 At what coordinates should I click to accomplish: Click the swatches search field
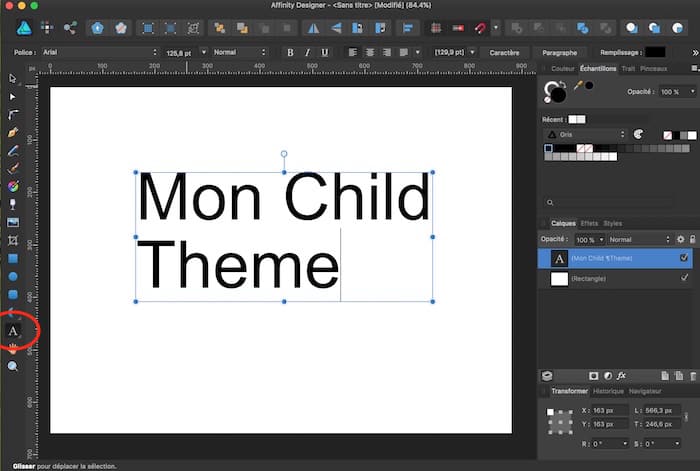coord(609,203)
